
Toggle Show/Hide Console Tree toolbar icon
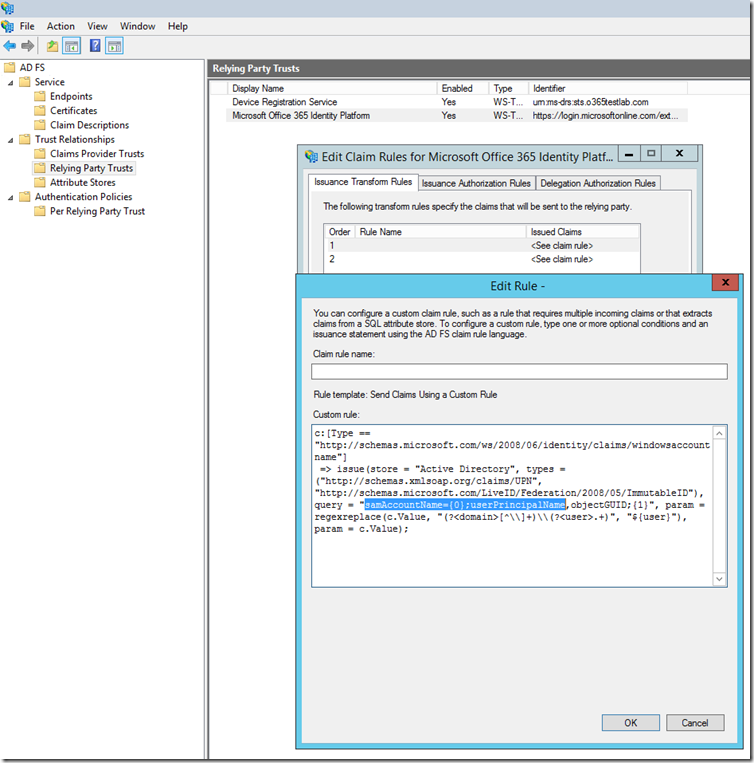click(x=72, y=46)
